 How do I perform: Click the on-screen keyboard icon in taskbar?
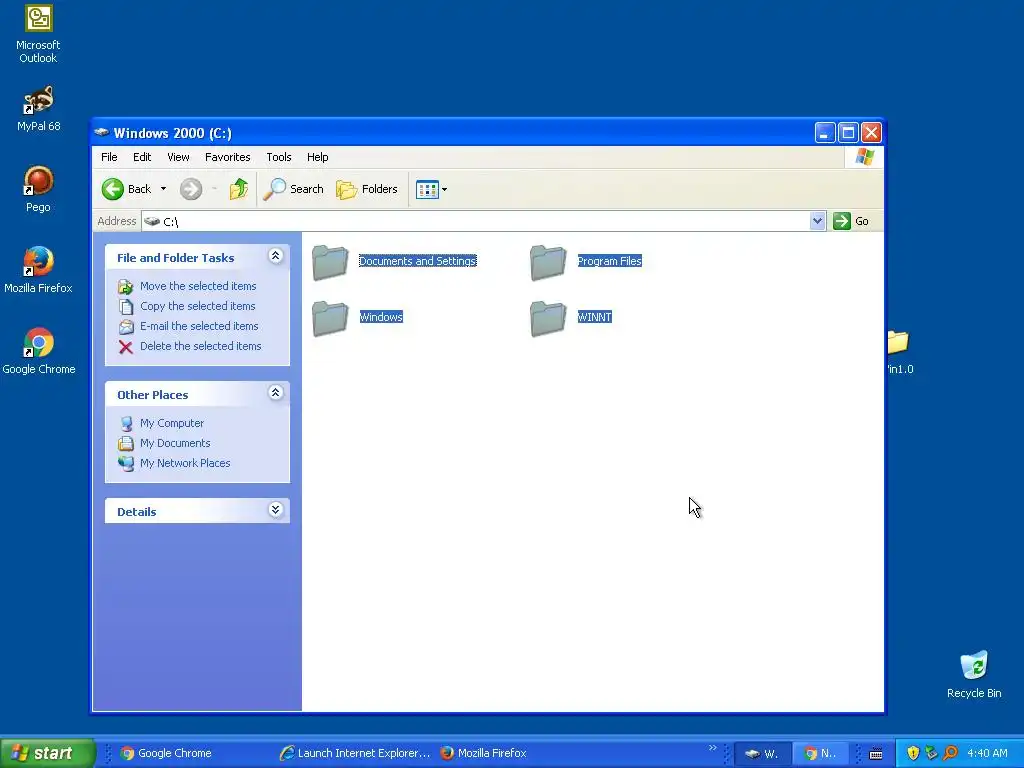pos(876,754)
